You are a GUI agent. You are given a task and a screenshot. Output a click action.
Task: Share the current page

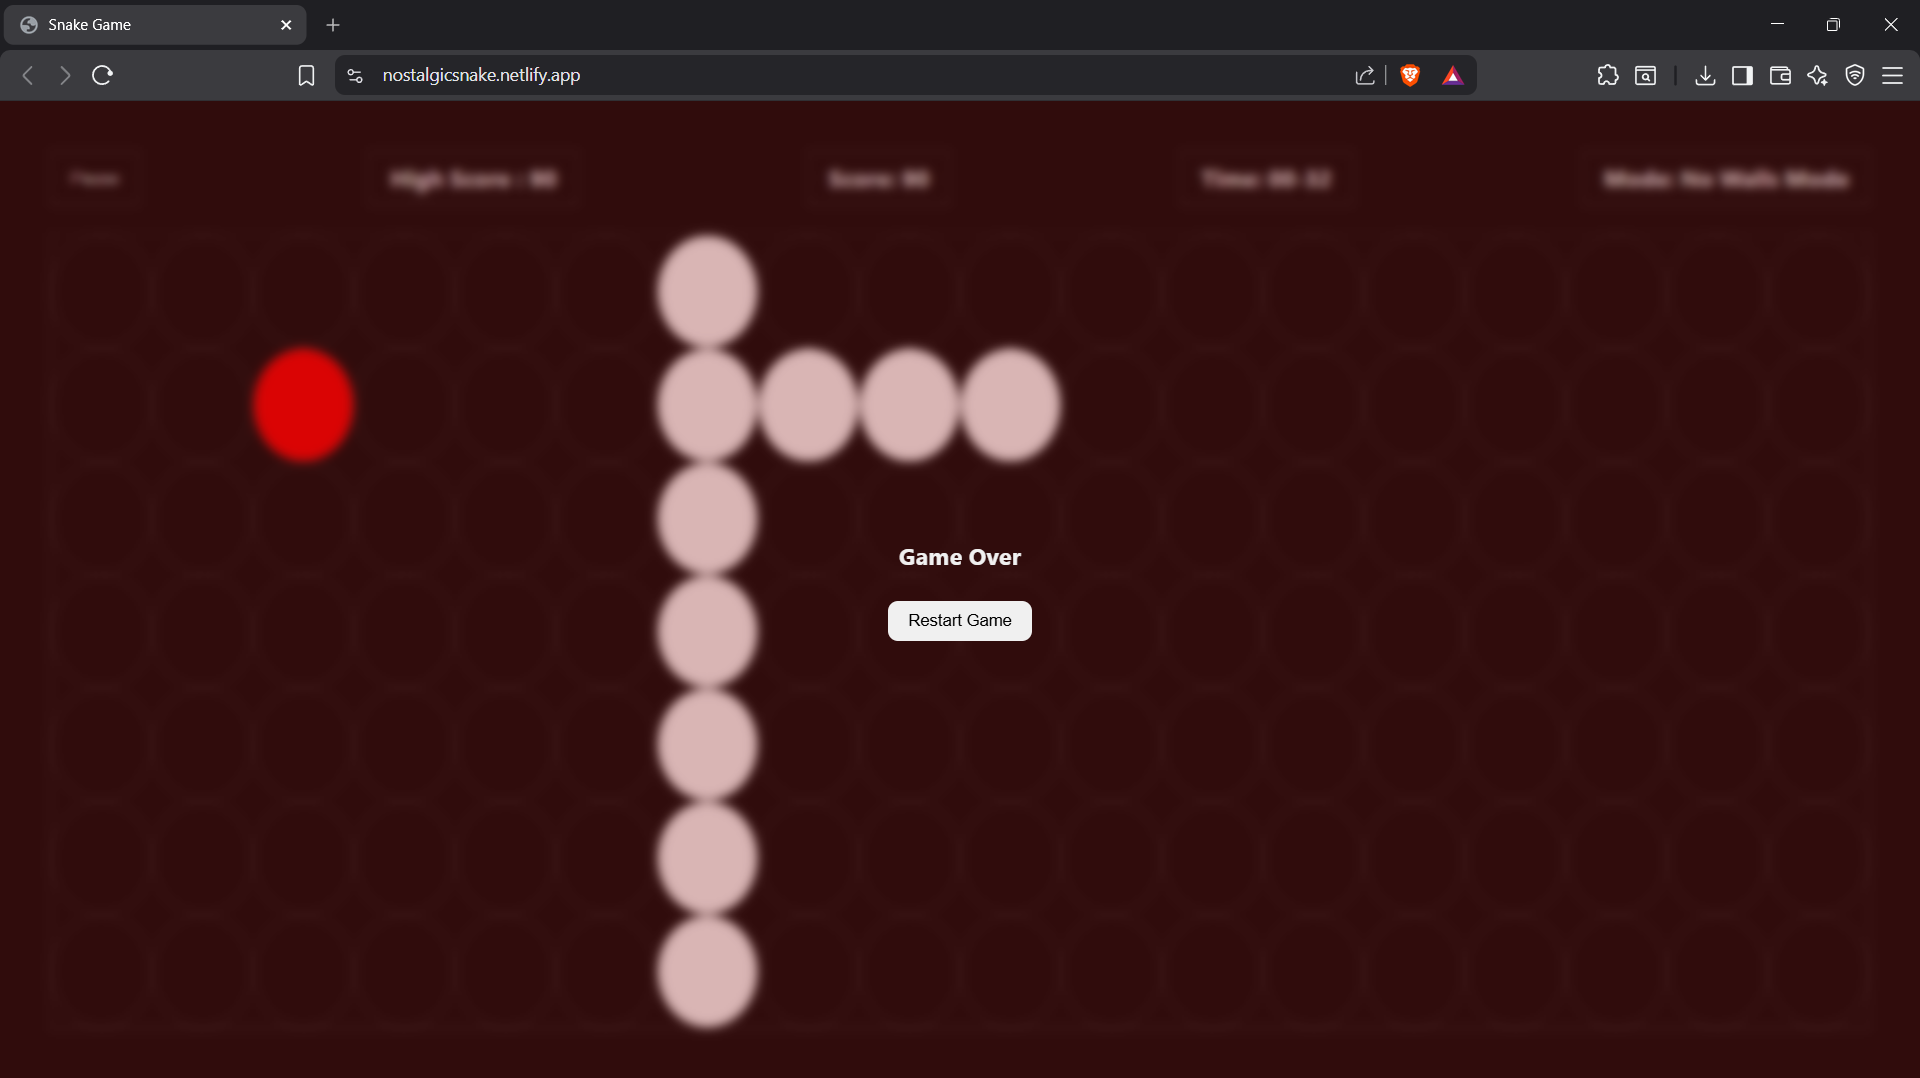(x=1366, y=75)
